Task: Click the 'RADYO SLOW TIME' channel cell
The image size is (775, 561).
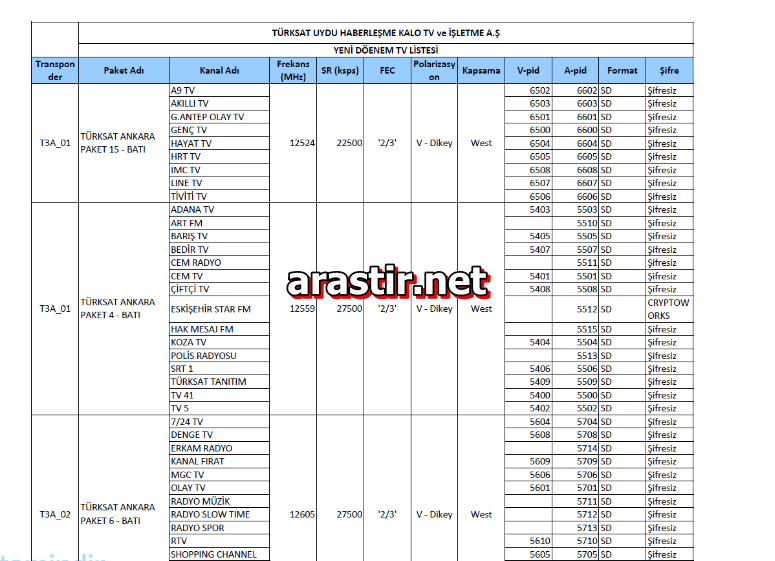Action: [x=219, y=515]
